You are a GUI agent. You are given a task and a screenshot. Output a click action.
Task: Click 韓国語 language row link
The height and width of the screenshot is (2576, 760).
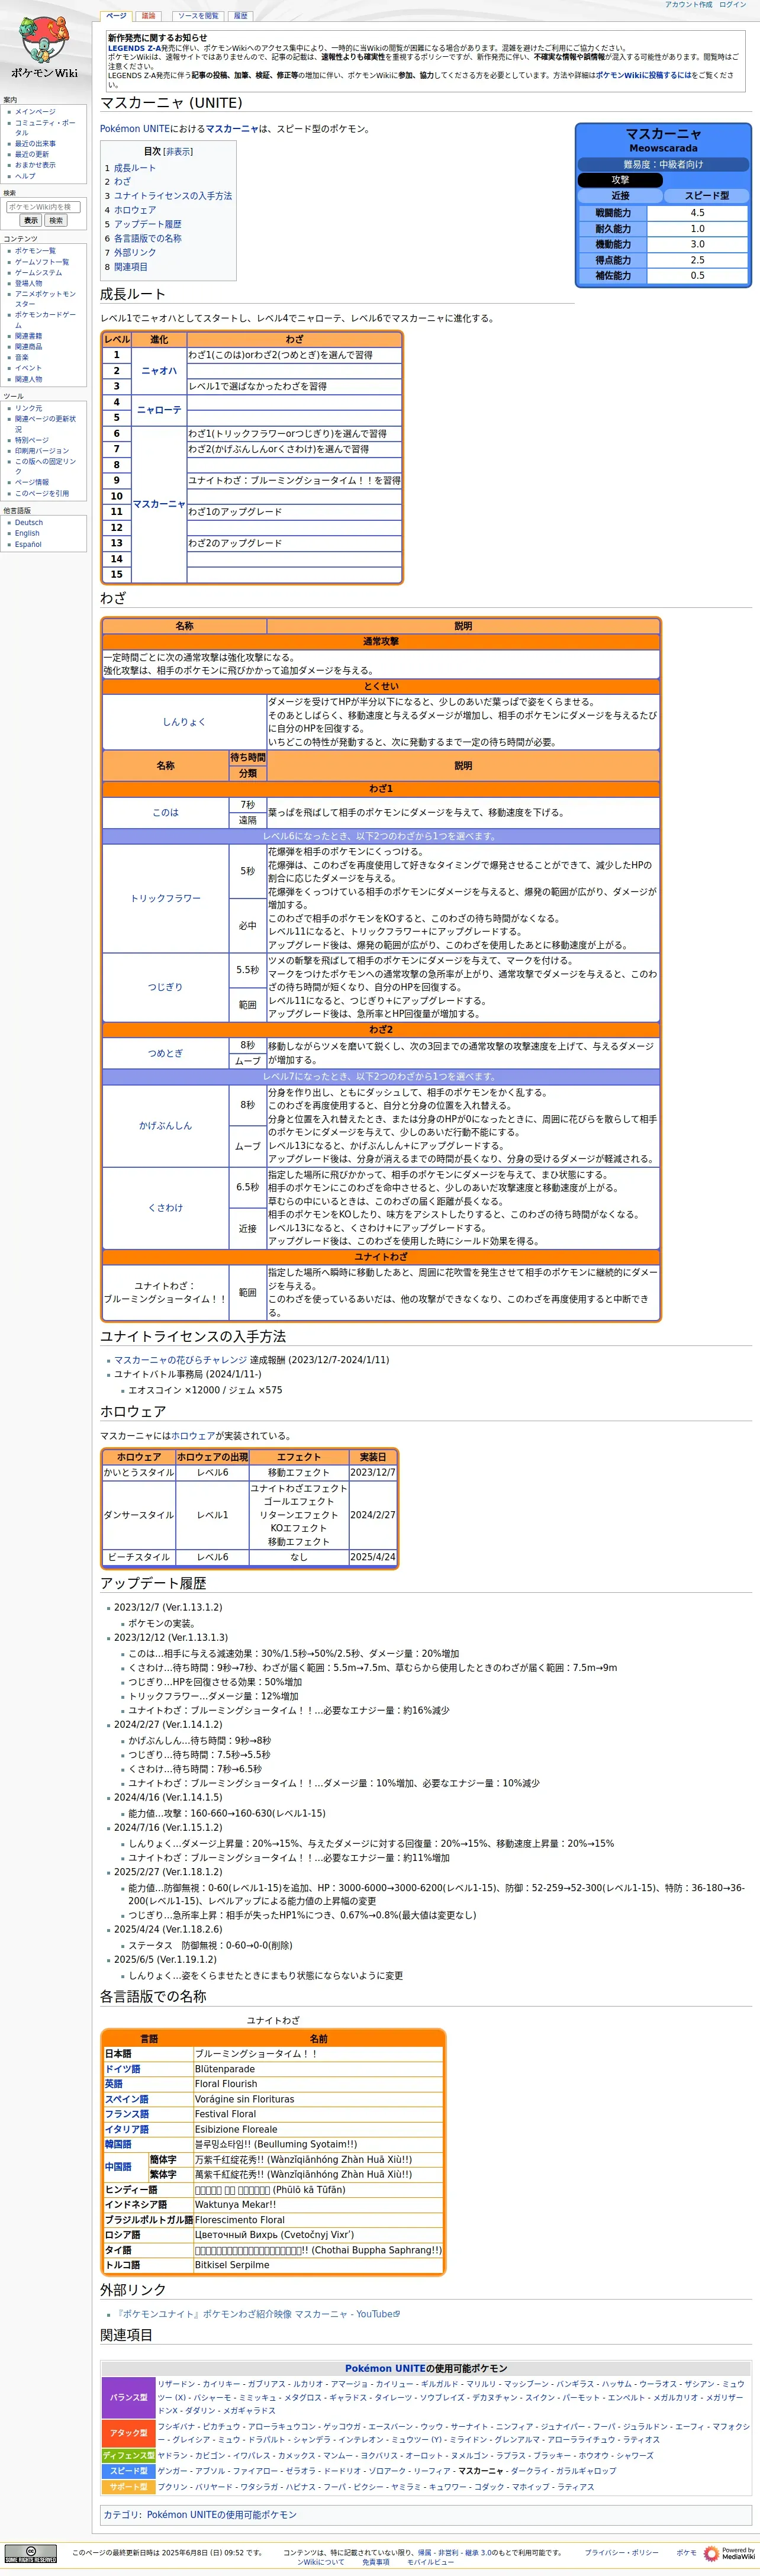pos(118,2144)
